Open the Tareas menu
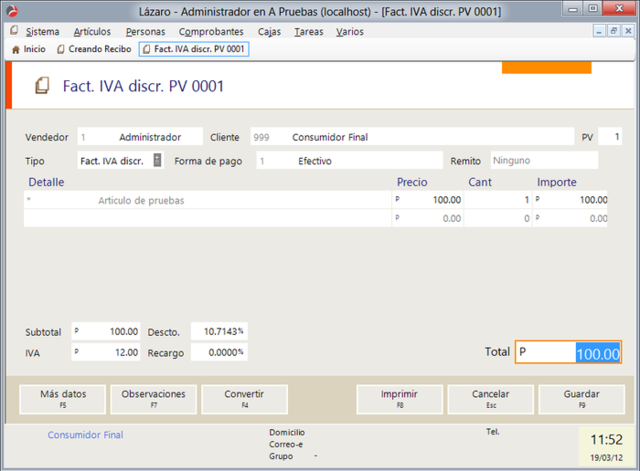The width and height of the screenshot is (640, 471). click(x=309, y=31)
